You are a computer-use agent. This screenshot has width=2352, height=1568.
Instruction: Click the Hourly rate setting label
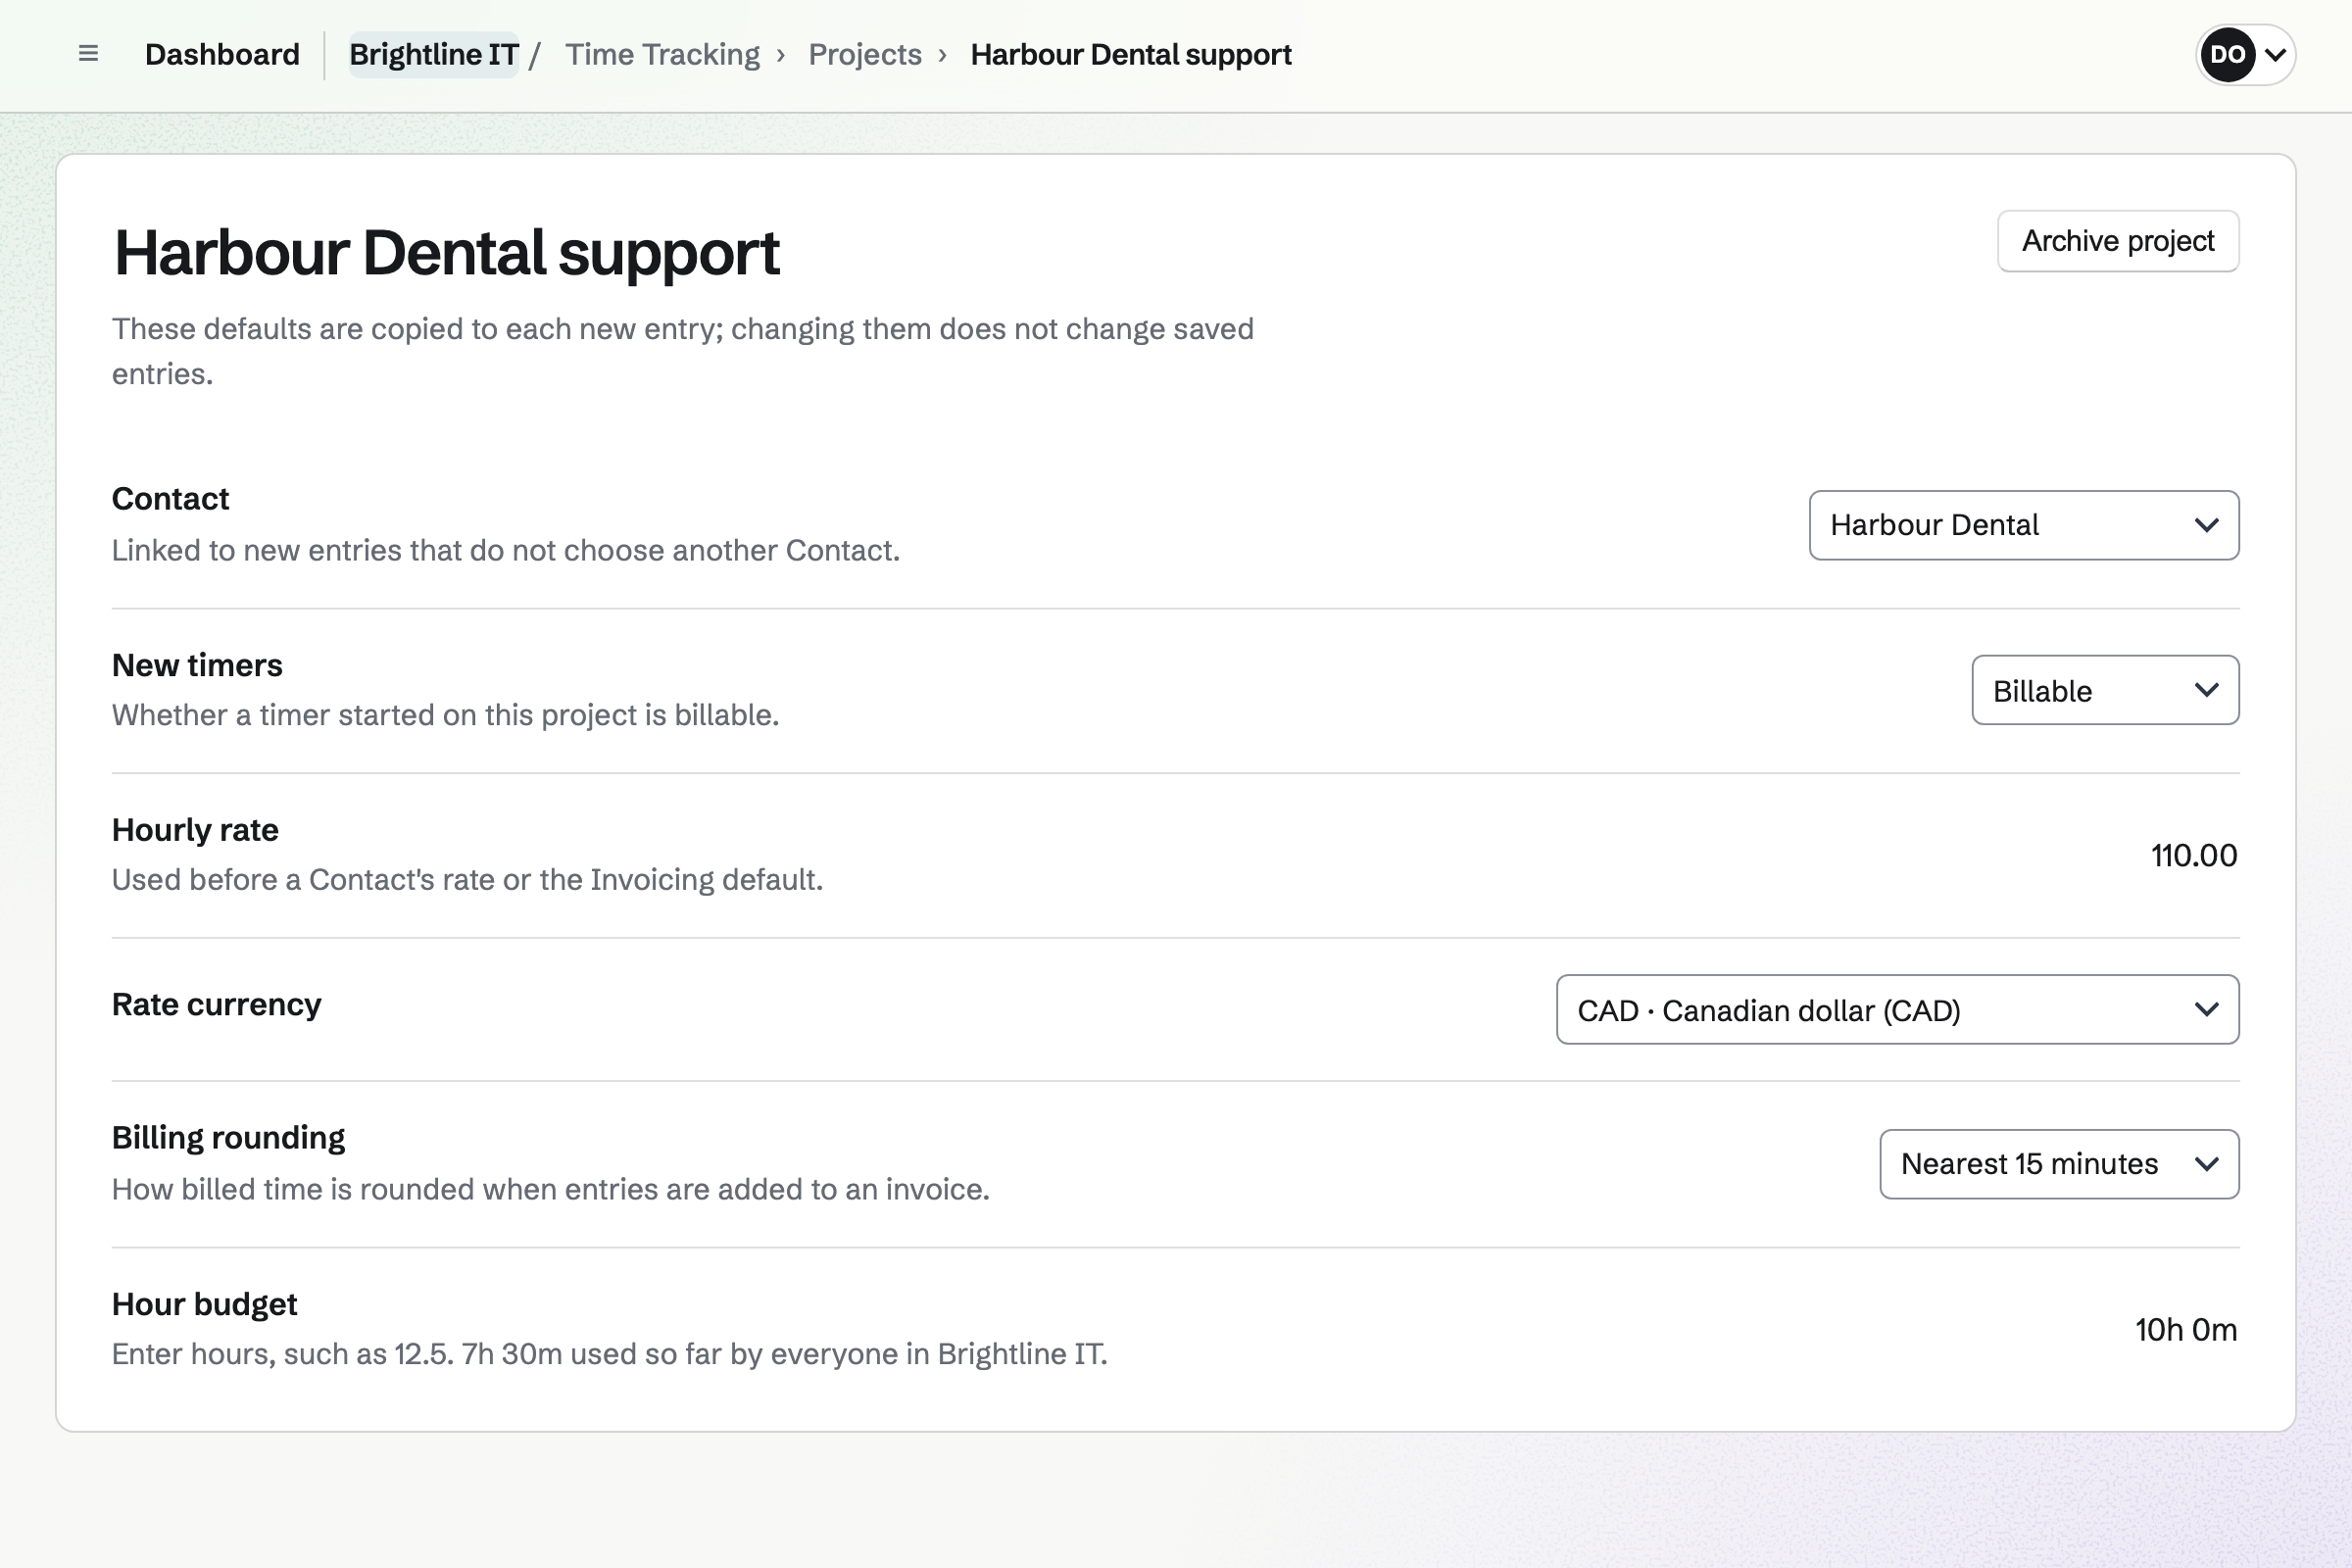(x=195, y=830)
